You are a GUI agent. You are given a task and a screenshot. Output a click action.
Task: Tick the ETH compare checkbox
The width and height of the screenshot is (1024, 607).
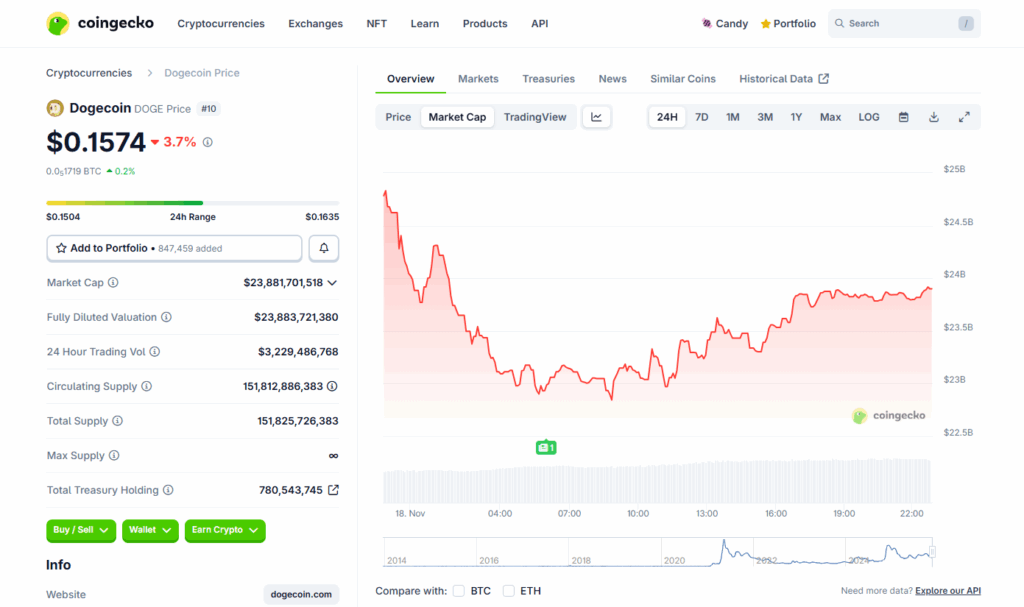point(509,591)
